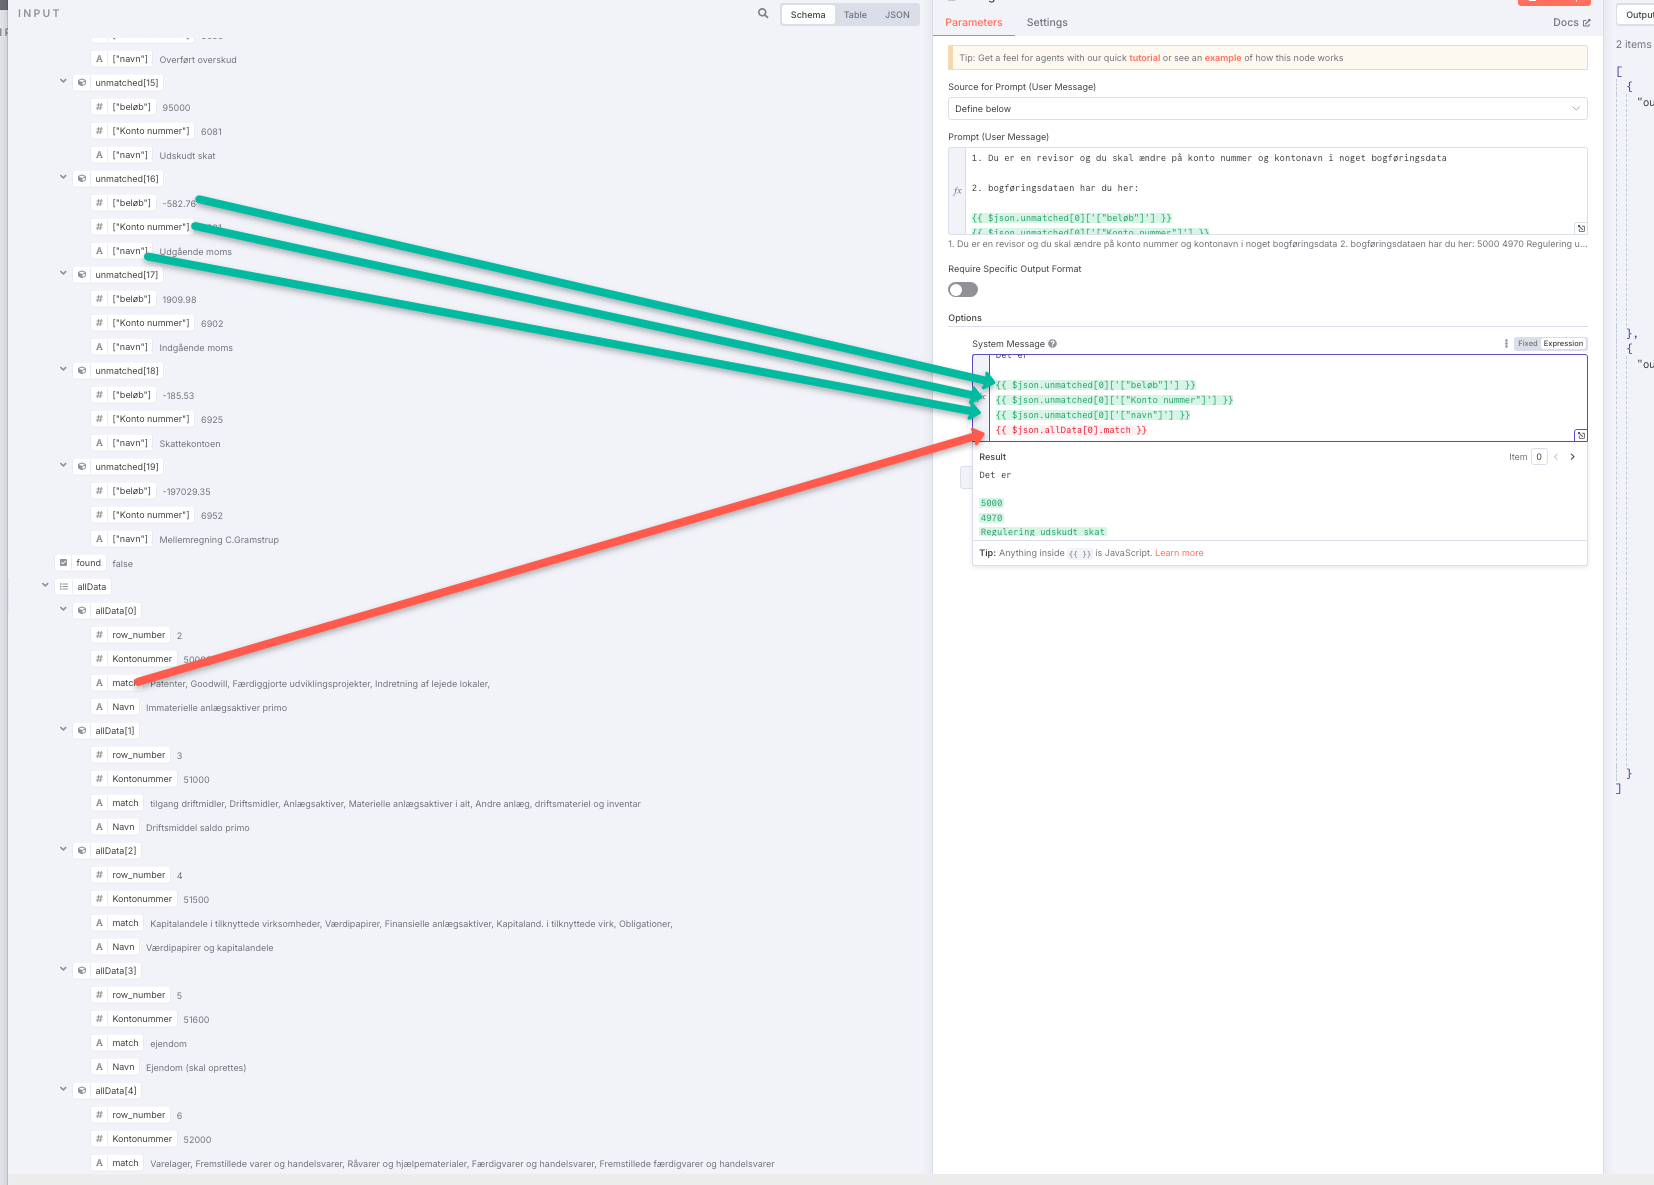Open the Settings tab
This screenshot has width=1654, height=1185.
[1047, 22]
